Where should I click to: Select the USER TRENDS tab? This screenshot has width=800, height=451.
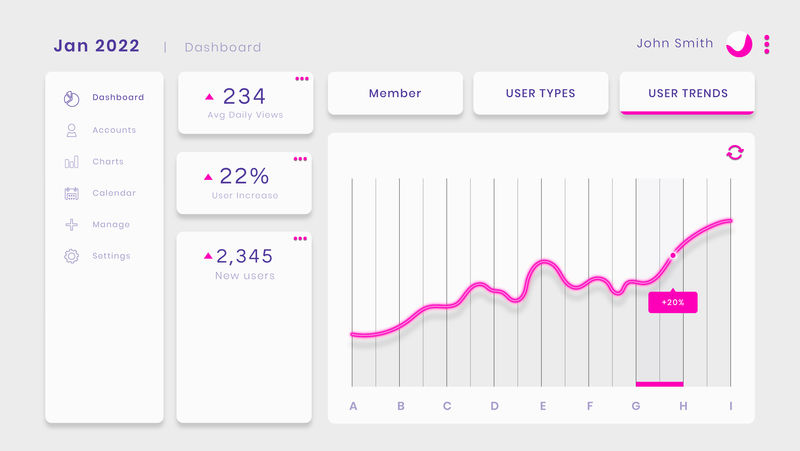click(687, 94)
